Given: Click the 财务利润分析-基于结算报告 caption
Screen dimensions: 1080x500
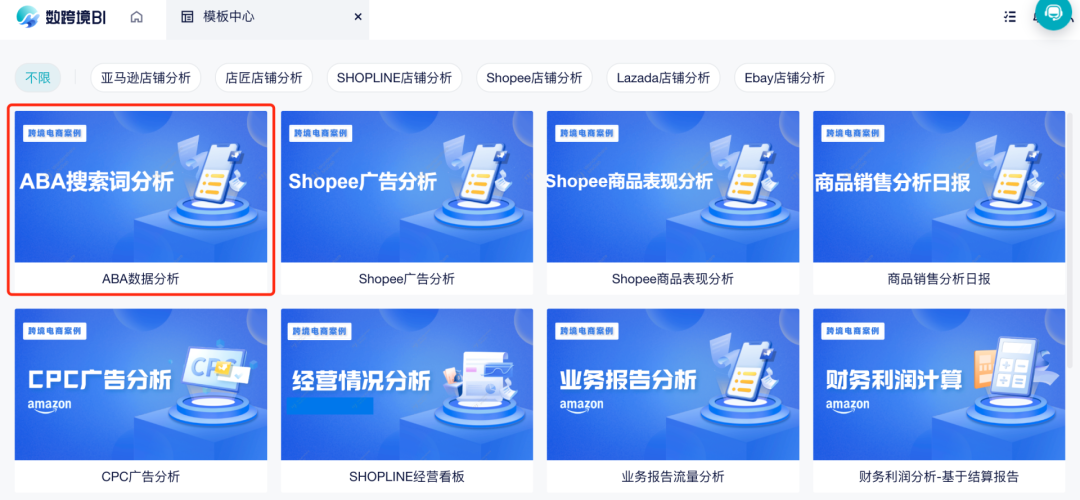Looking at the screenshot, I should [939, 477].
